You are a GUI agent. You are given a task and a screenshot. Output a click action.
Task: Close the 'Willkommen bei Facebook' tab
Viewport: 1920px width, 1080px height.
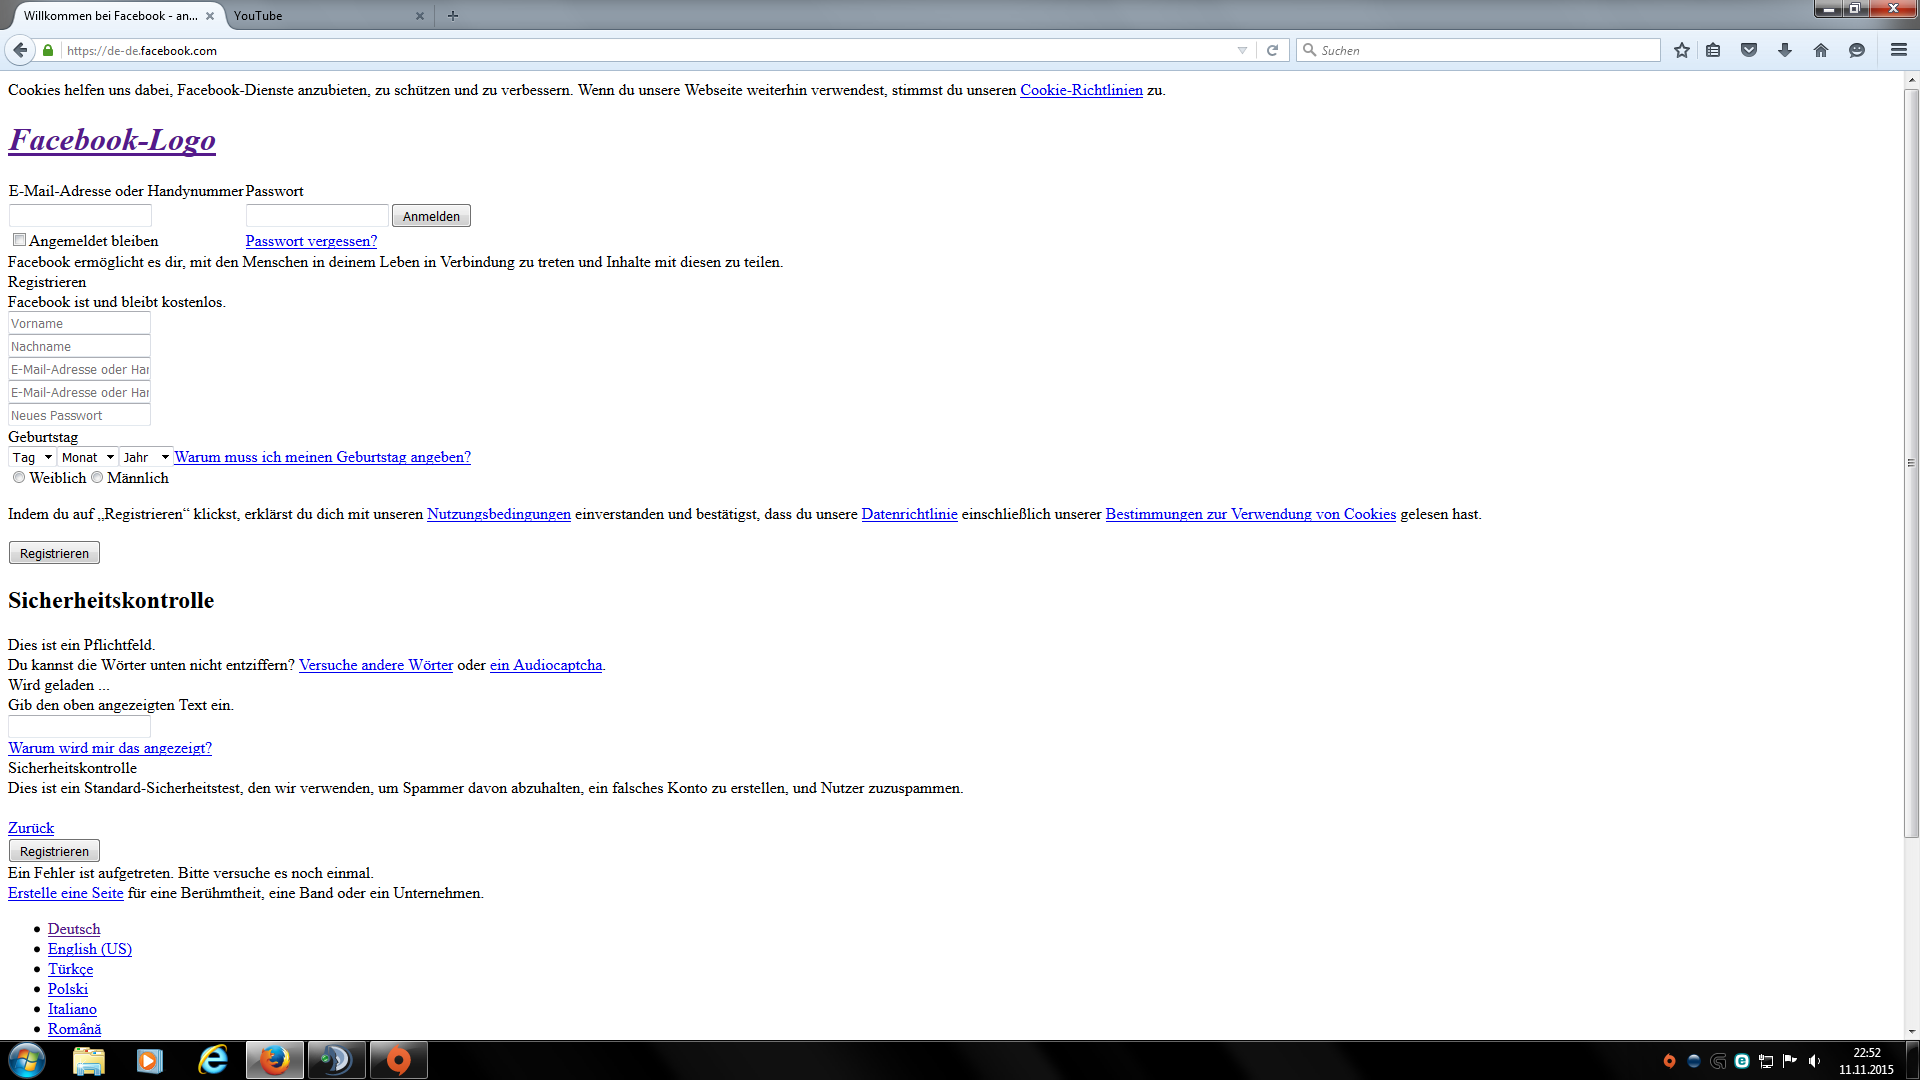click(210, 16)
